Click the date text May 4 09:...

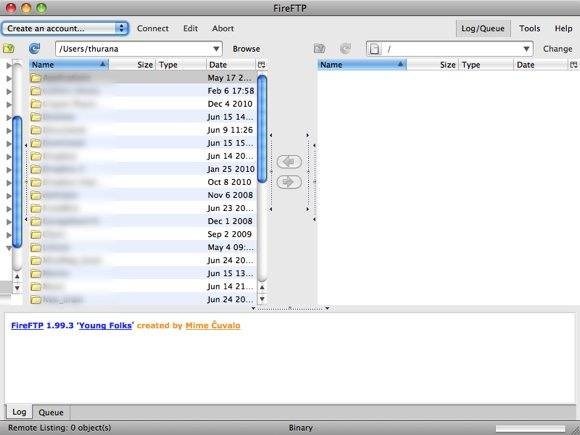coord(230,247)
